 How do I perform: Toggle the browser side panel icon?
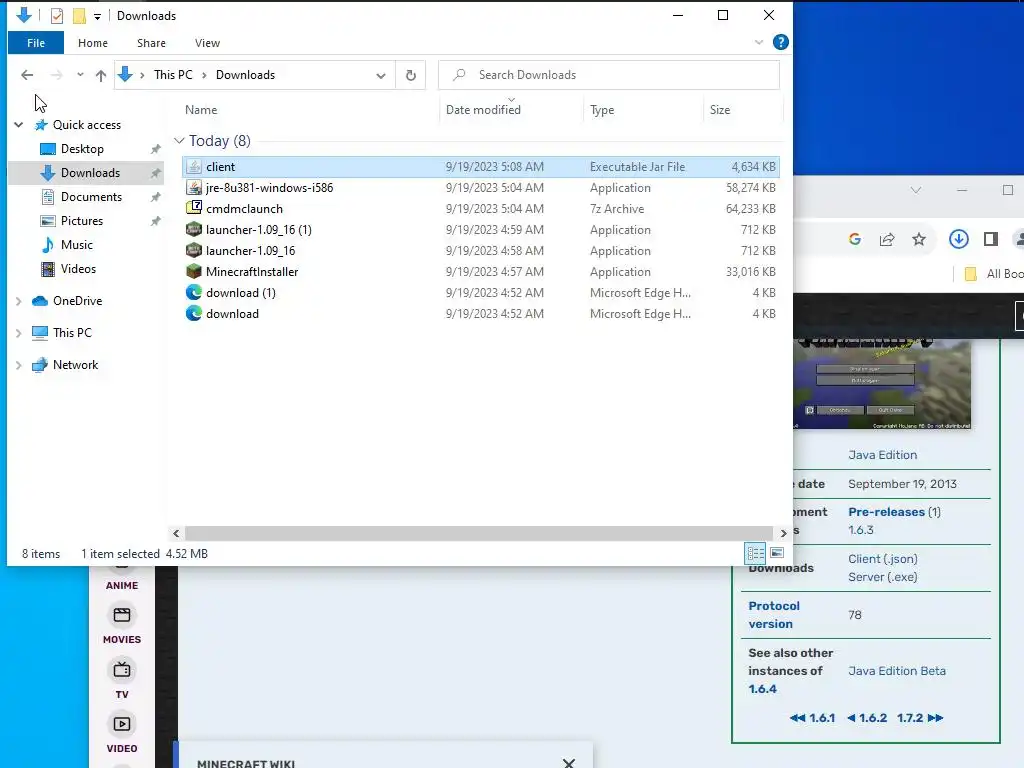pos(991,239)
